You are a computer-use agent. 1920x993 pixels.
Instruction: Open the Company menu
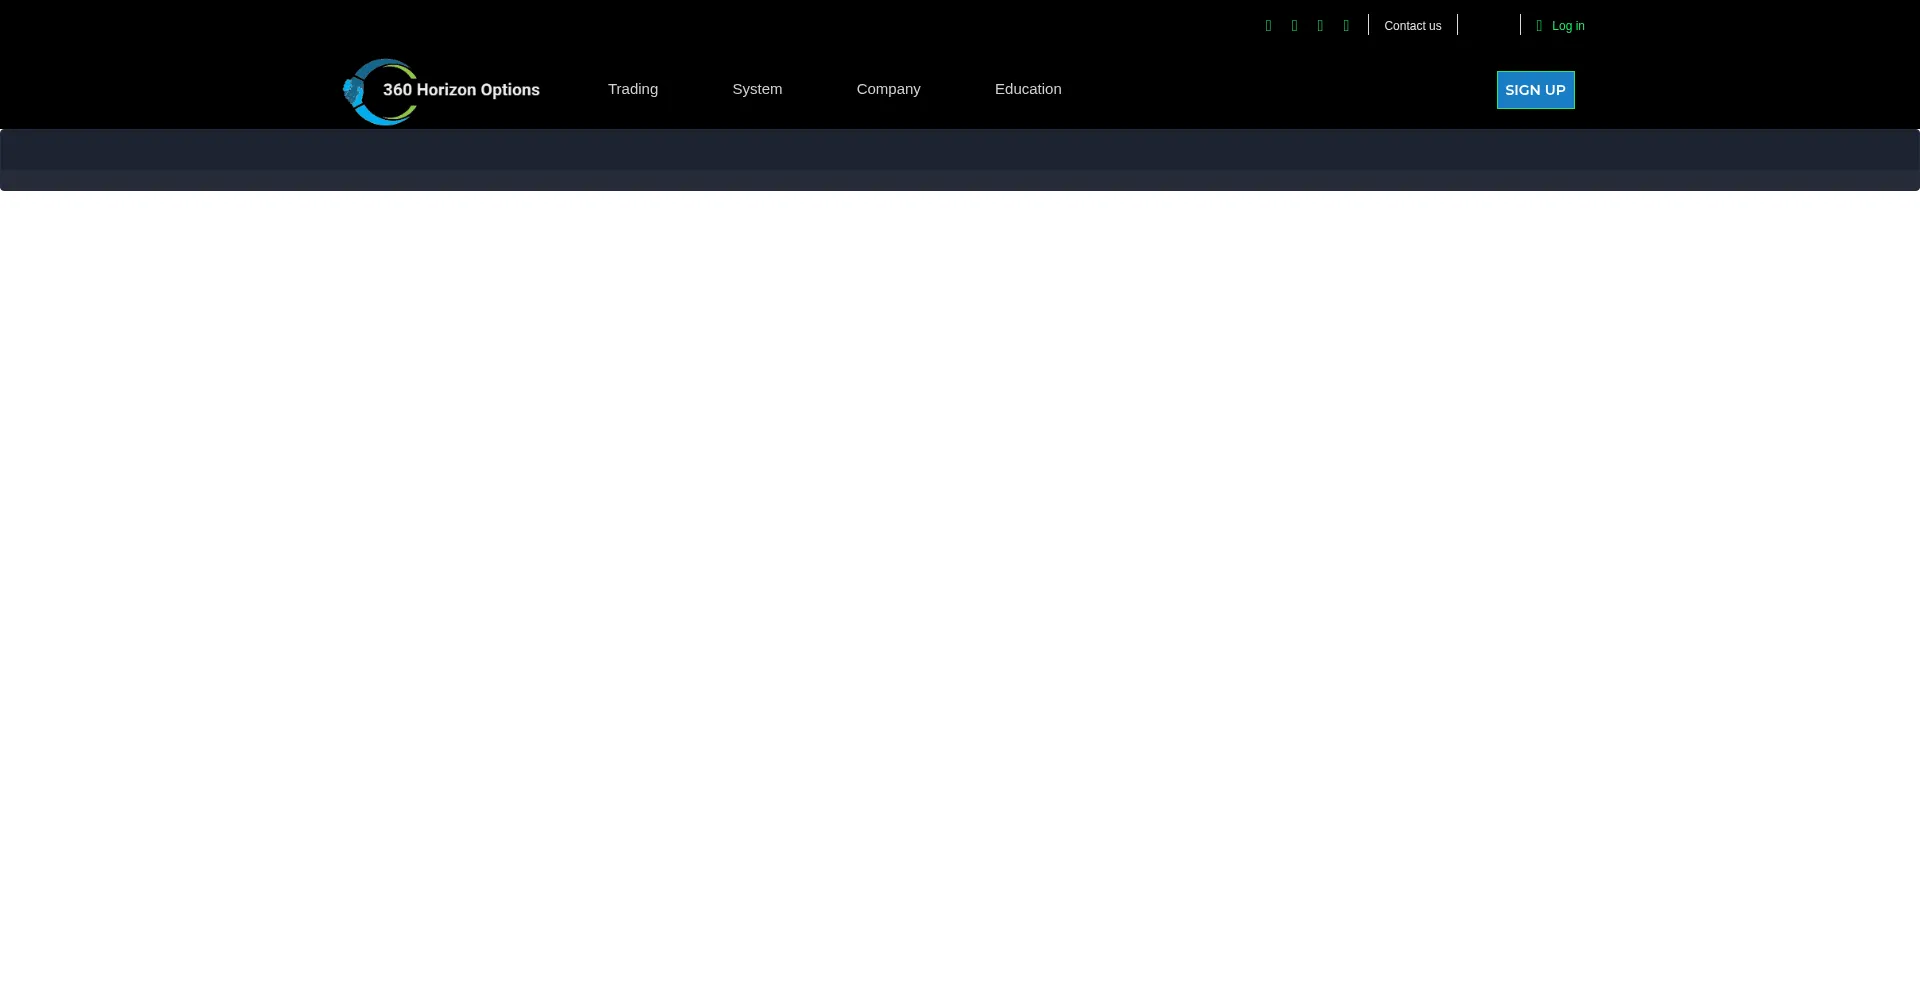coord(888,89)
